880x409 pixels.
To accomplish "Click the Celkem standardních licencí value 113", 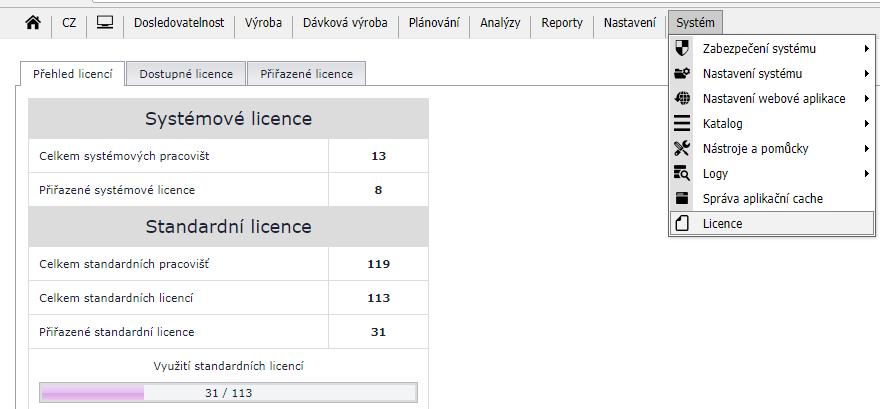I will pos(378,298).
